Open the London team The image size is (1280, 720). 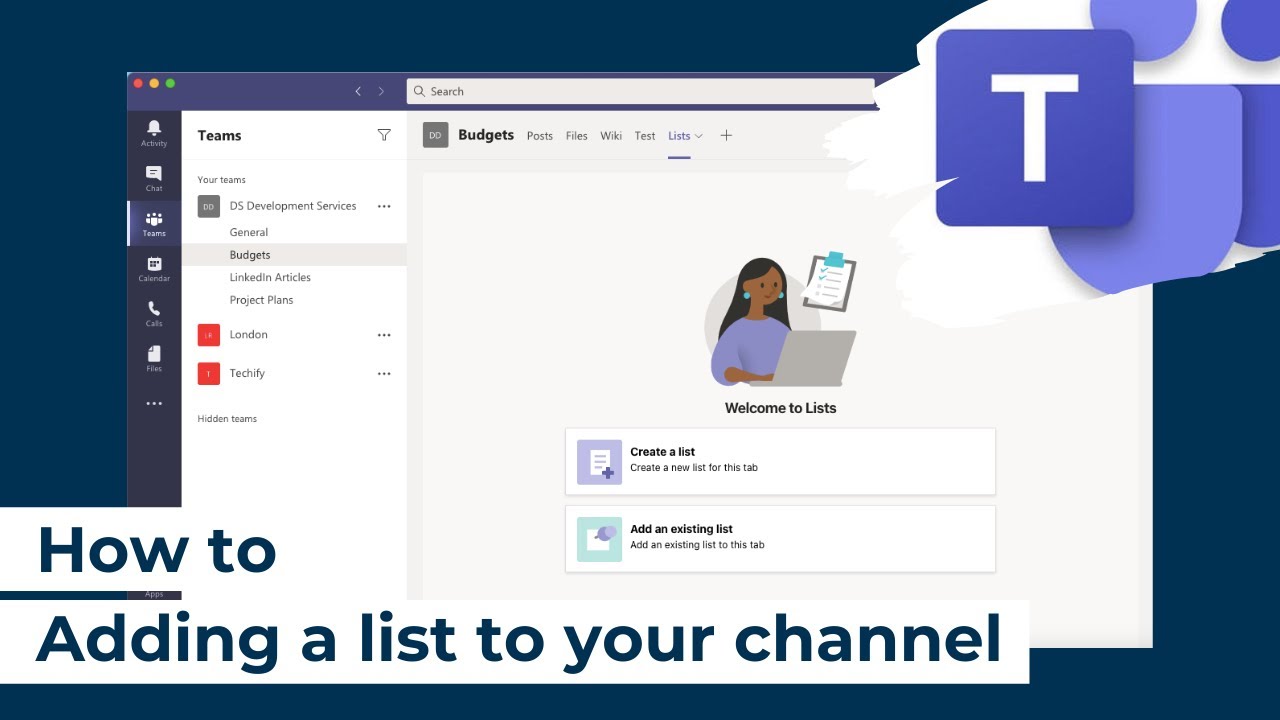coord(248,335)
